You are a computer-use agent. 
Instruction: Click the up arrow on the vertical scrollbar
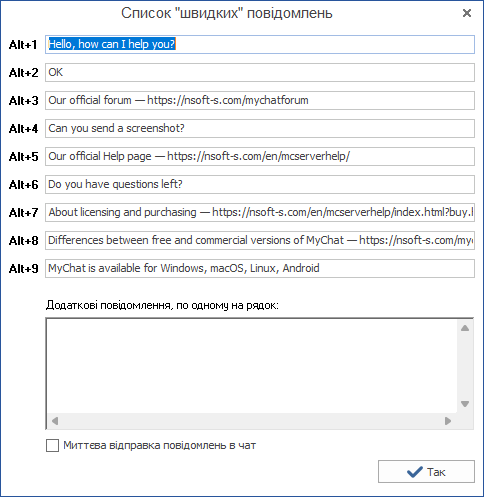coord(465,328)
